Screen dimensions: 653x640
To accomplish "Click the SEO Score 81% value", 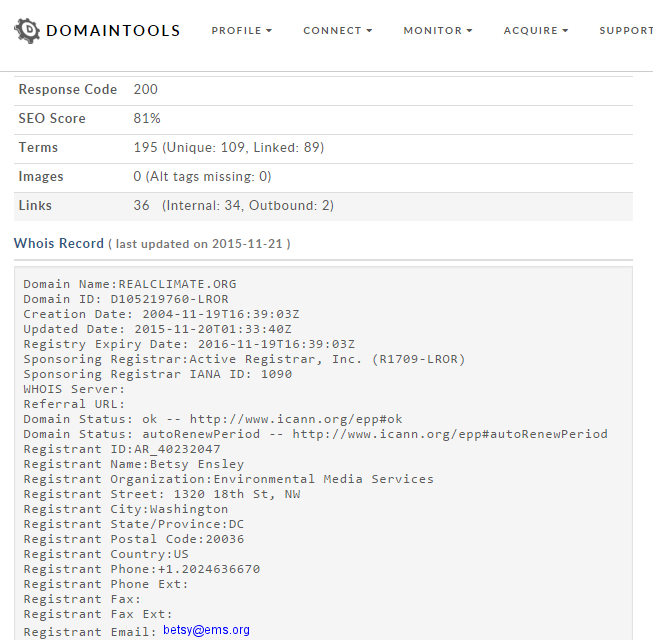I will pos(147,119).
